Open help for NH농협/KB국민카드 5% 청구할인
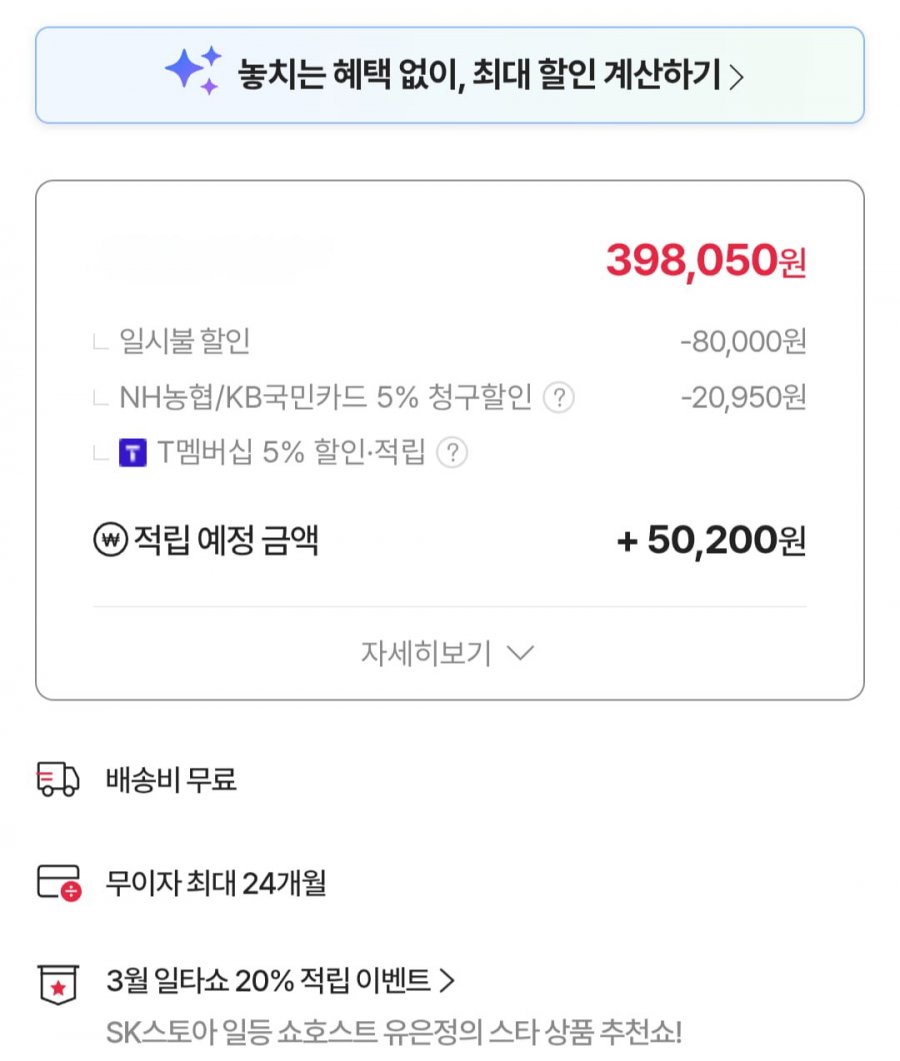 (x=558, y=398)
